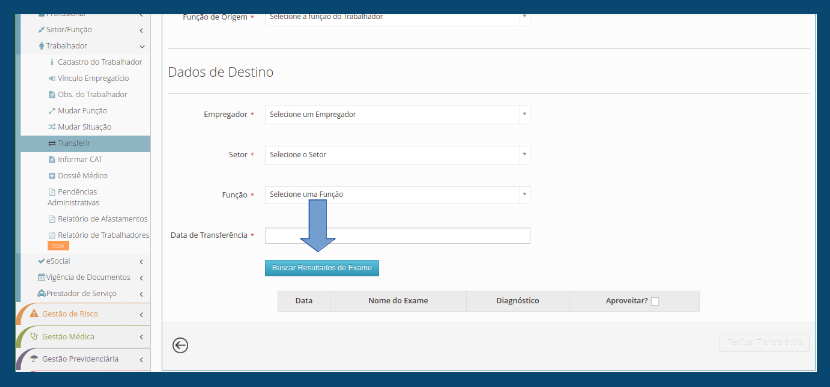The height and width of the screenshot is (387, 830).
Task: Click the Nome do Exame column header
Action: (x=398, y=301)
